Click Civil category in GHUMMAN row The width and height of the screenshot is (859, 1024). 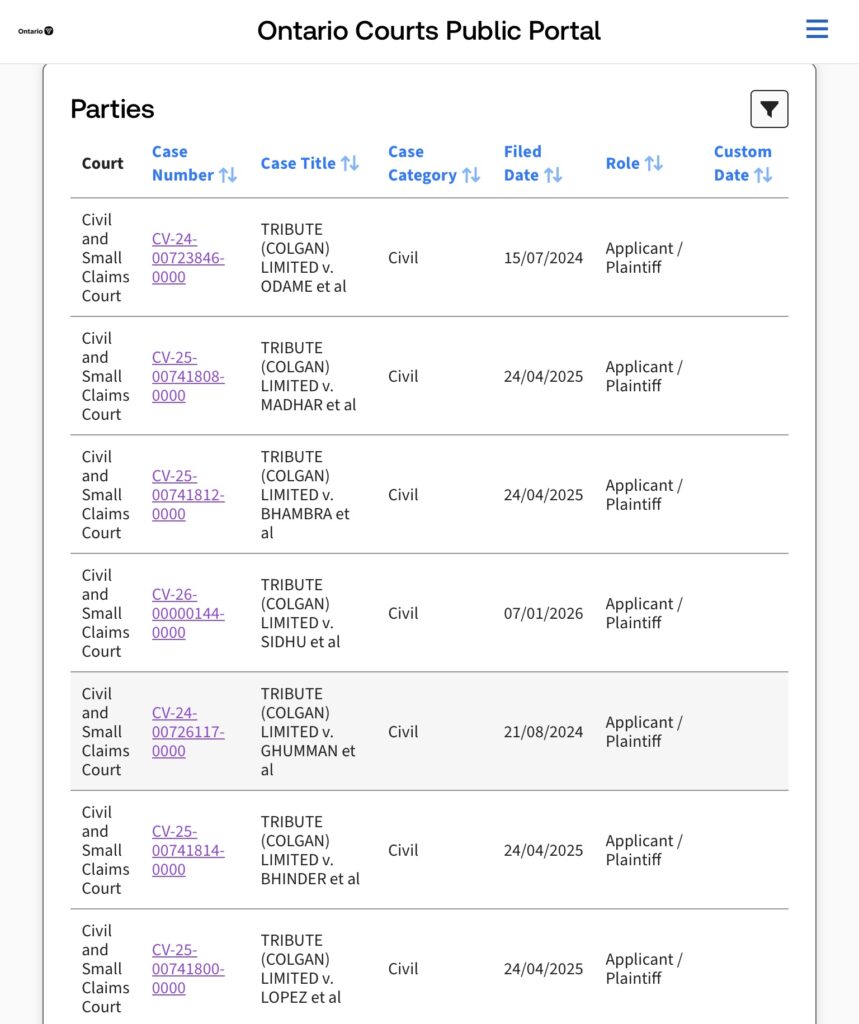click(x=403, y=732)
